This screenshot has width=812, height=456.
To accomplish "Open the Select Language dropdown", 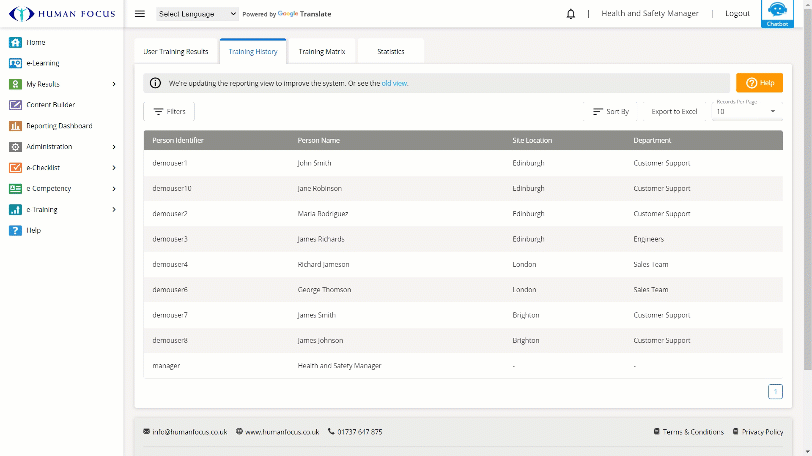I will click(197, 14).
